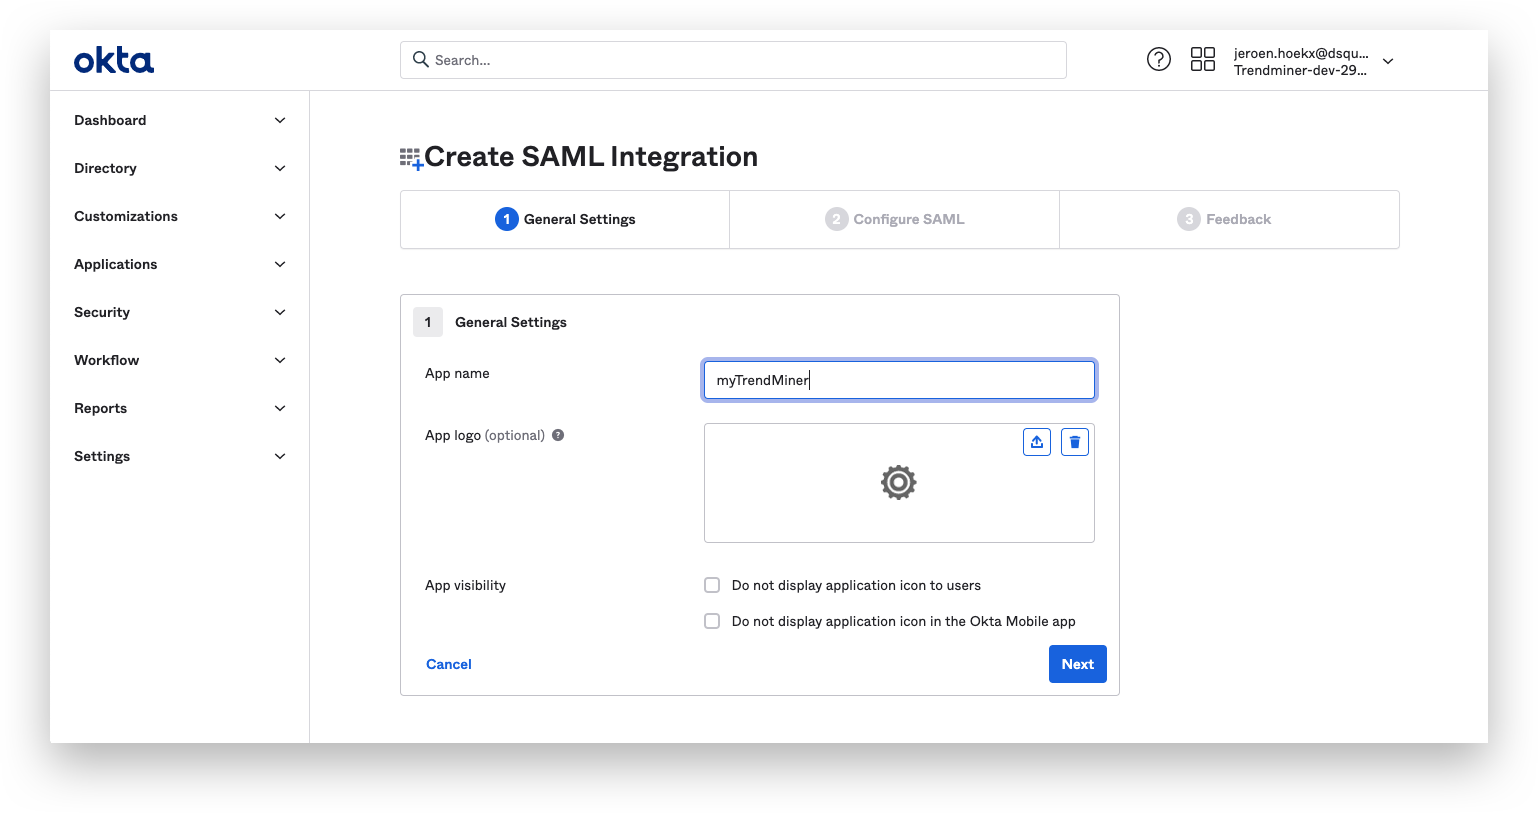Click the search magnifier icon
1538x813 pixels.
tap(420, 59)
